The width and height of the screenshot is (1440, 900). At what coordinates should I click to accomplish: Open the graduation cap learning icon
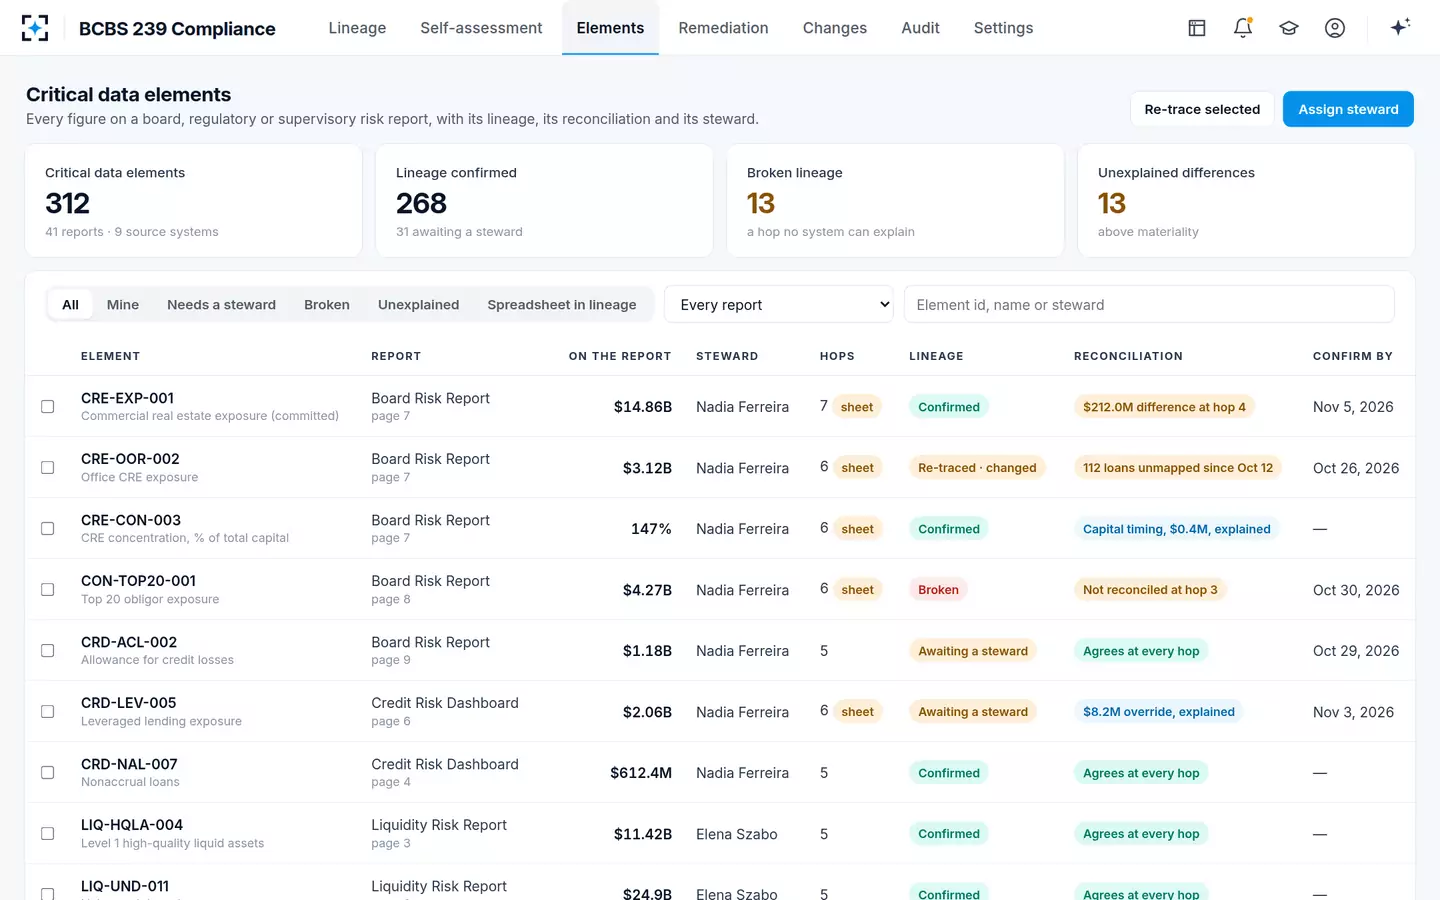pos(1289,28)
